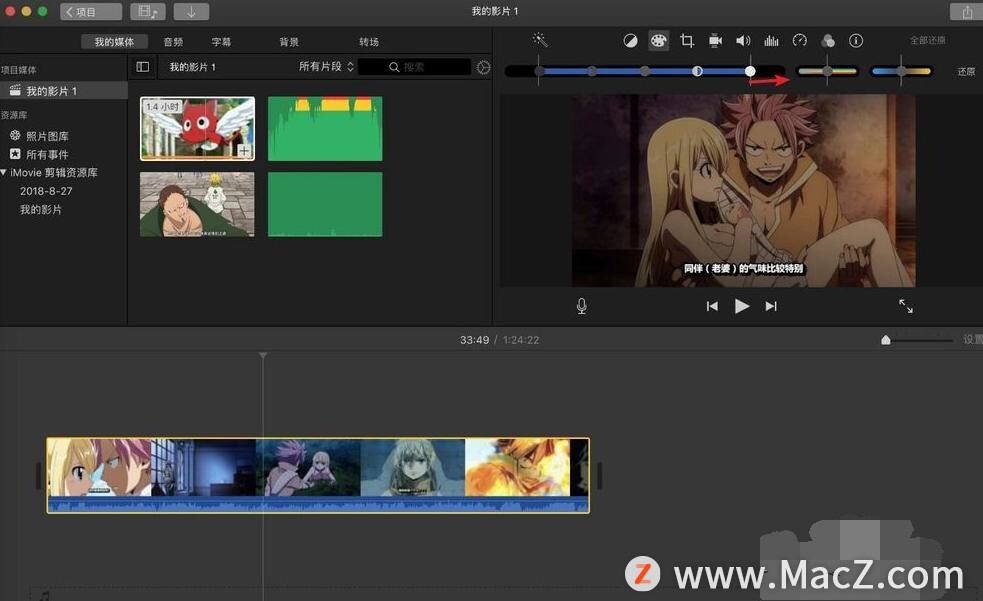Open noise reduction and equalizer tool
This screenshot has height=601, width=983.
(771, 41)
